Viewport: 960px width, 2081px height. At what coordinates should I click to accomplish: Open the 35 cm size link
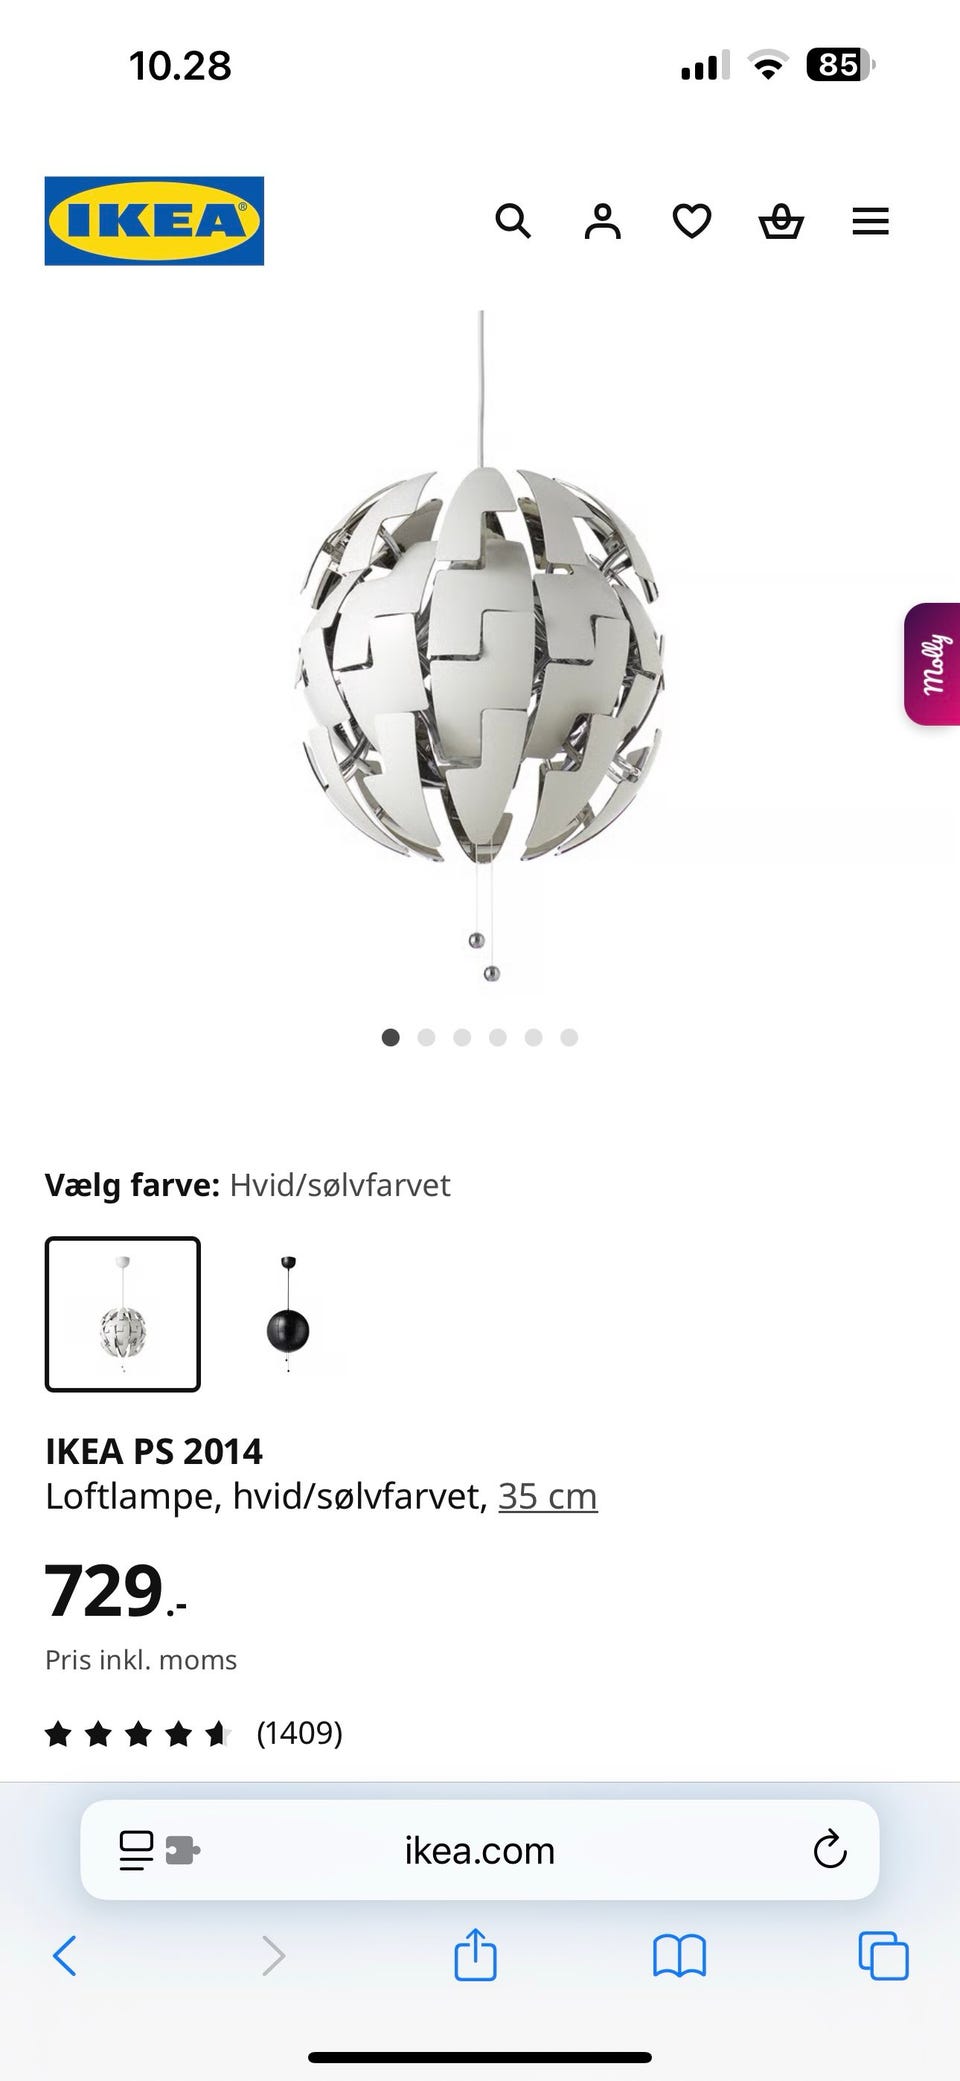[548, 1496]
